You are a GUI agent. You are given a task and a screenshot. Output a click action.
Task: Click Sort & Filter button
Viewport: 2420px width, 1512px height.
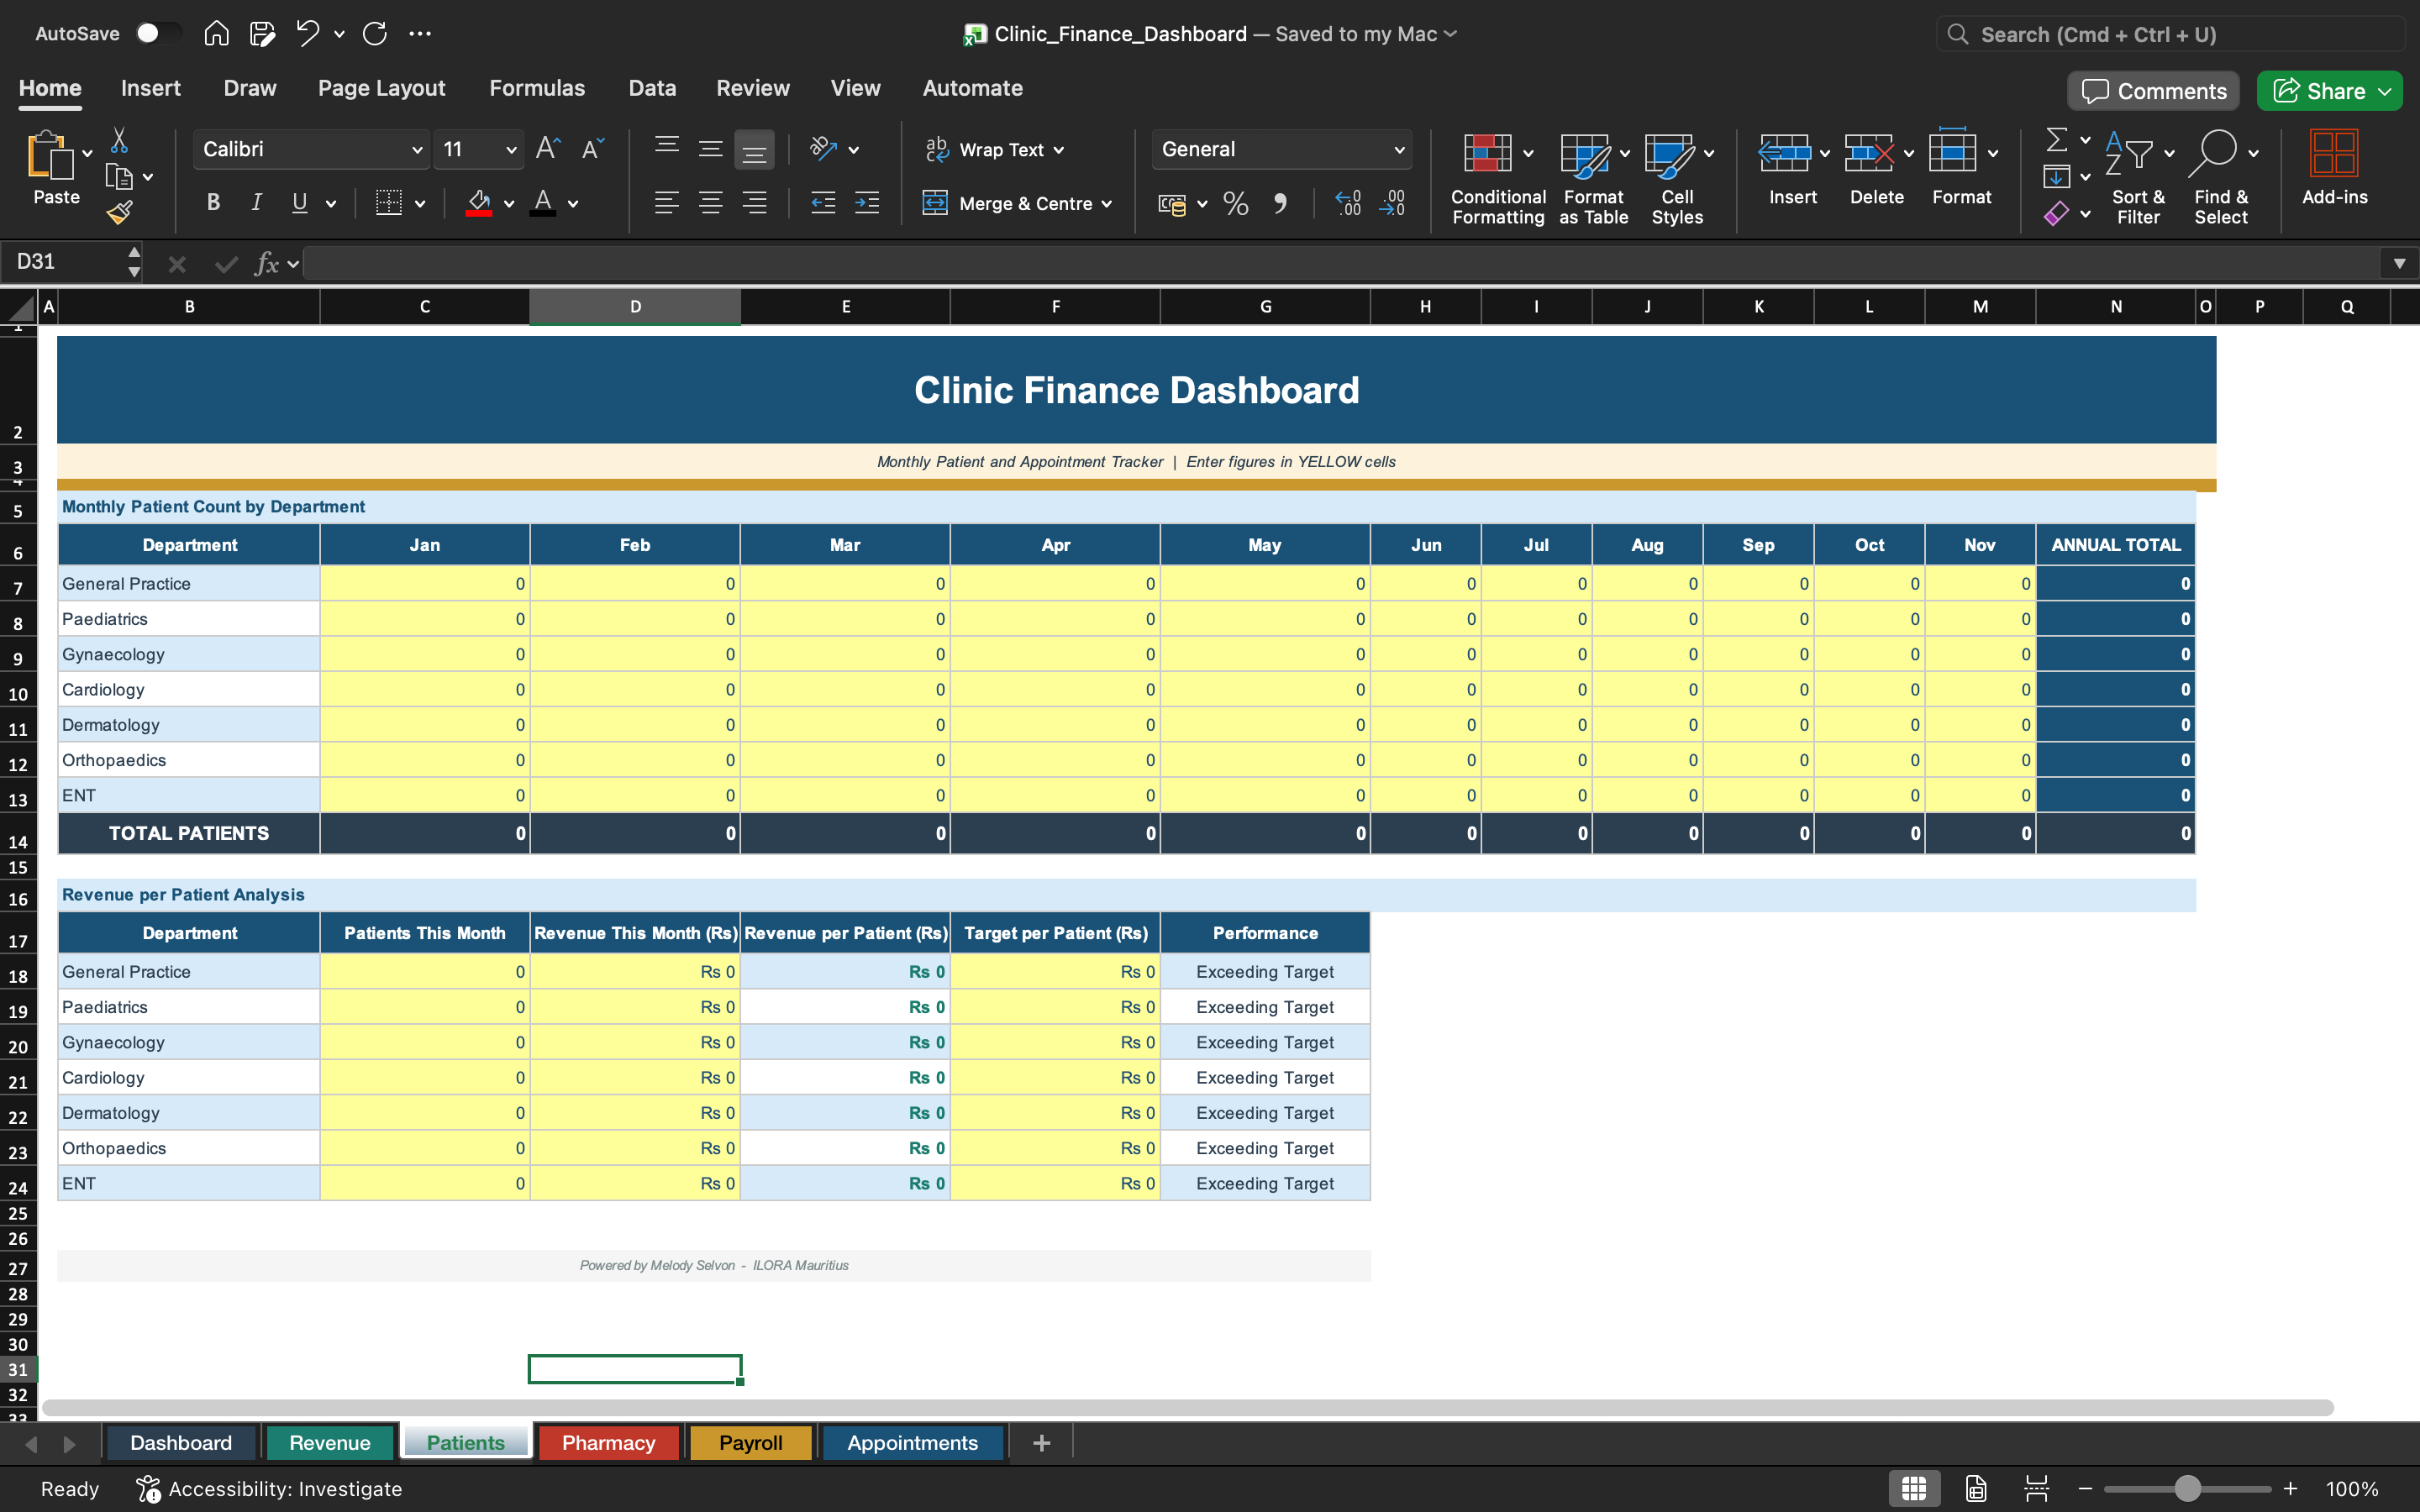[2138, 178]
